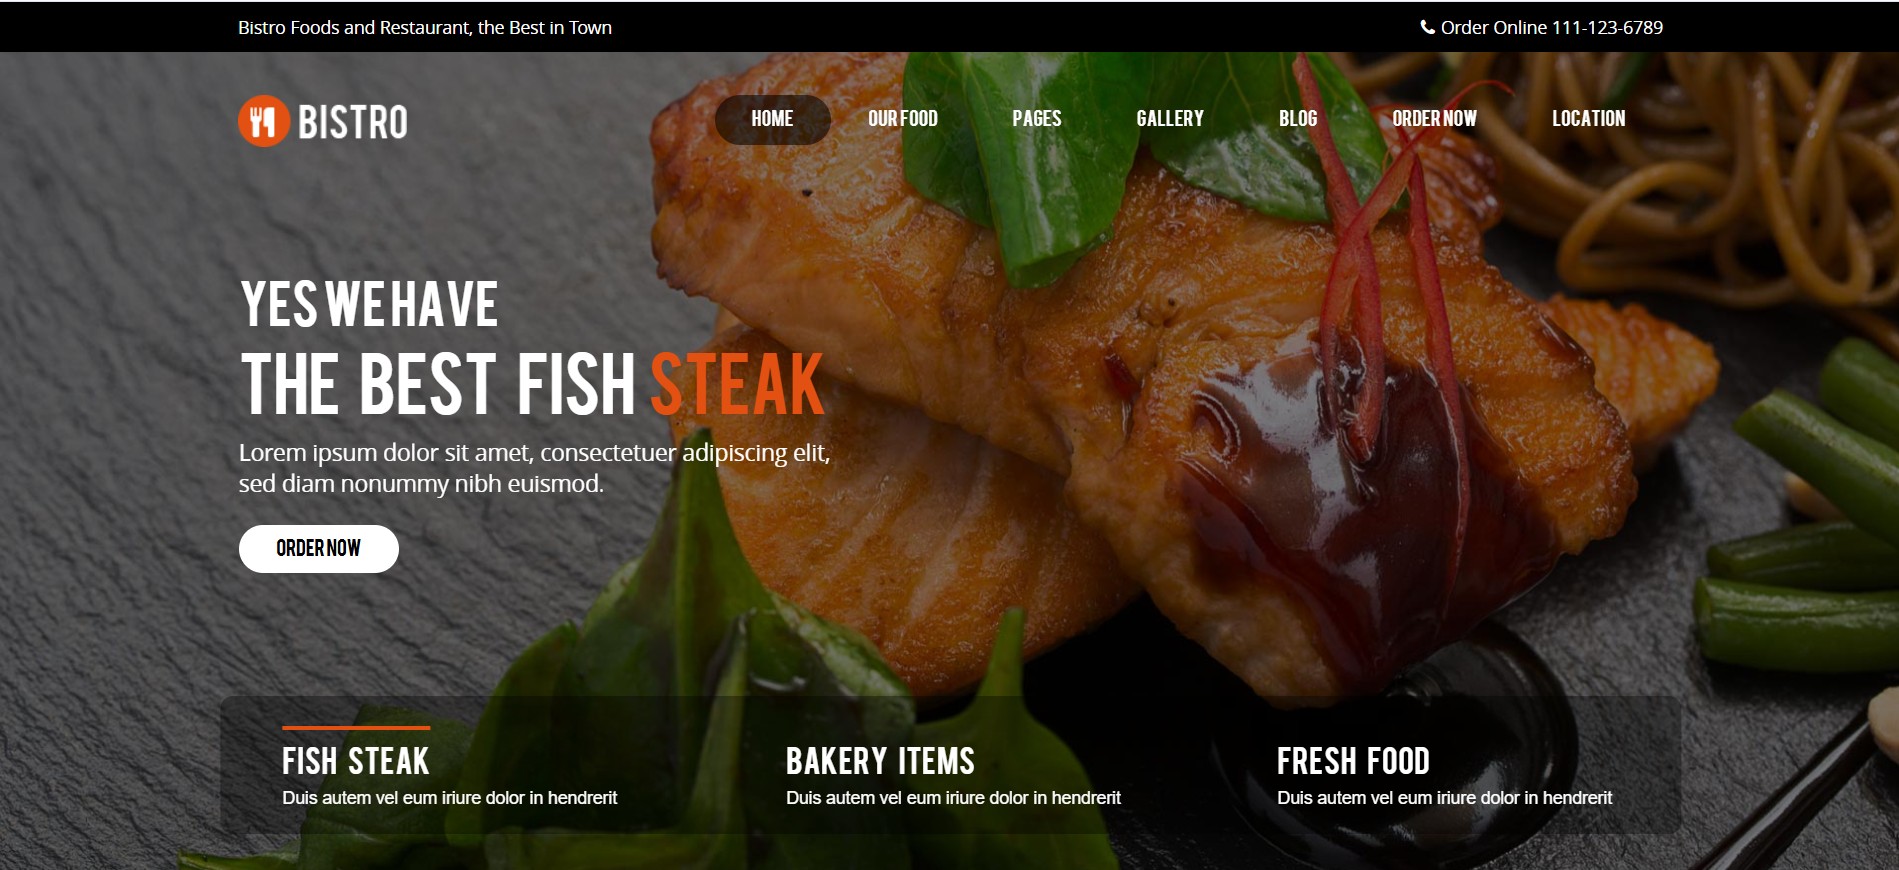This screenshot has width=1899, height=870.
Task: Click the Bakery Items description text
Action: click(953, 798)
